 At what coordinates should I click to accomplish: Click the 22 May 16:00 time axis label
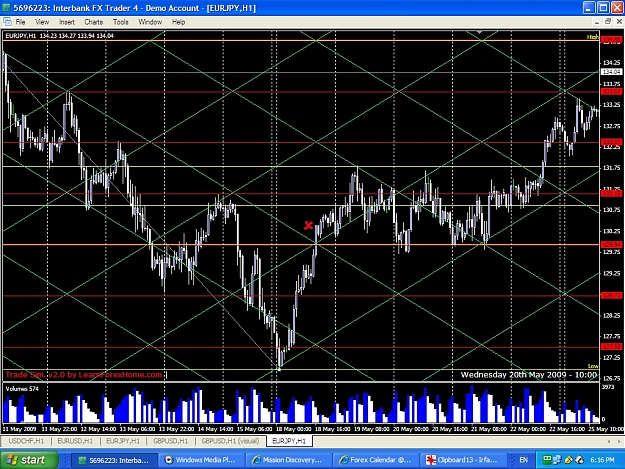click(x=567, y=429)
